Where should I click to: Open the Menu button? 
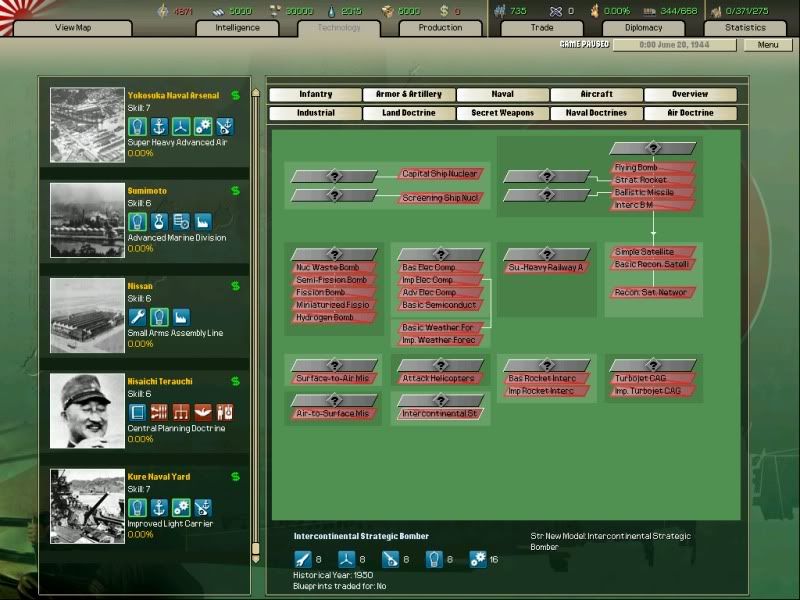pyautogui.click(x=768, y=45)
